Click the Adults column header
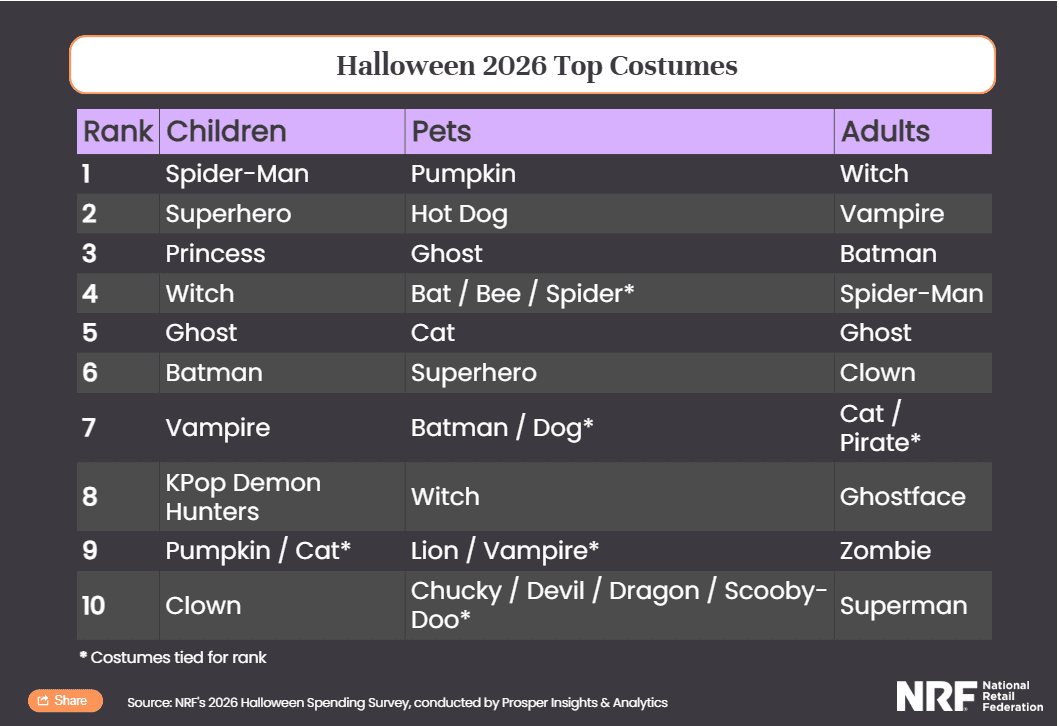1059x726 pixels. click(913, 132)
